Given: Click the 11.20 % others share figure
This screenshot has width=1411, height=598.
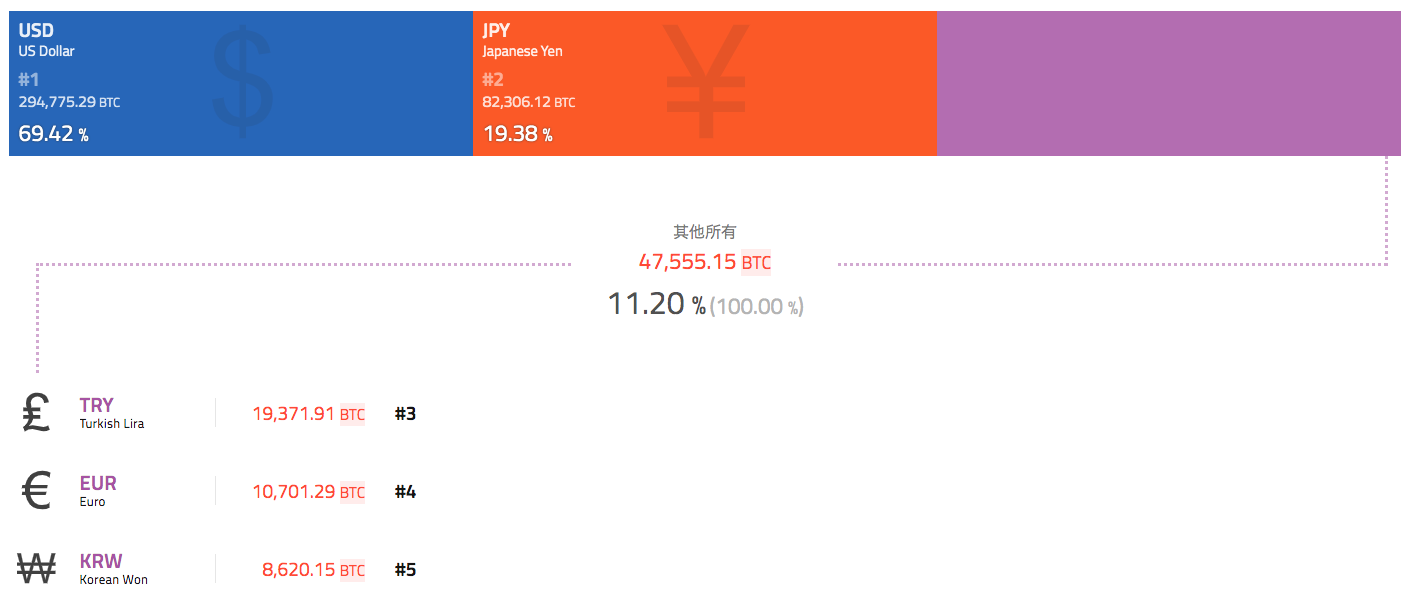Looking at the screenshot, I should (657, 304).
